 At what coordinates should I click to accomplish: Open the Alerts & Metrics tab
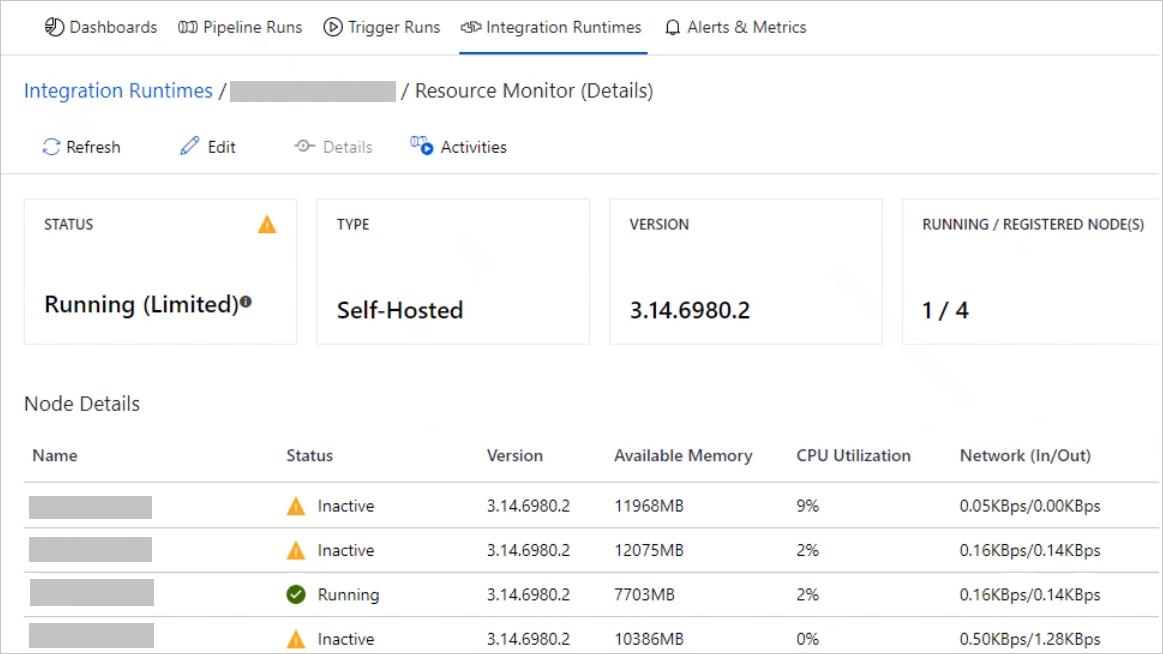[x=735, y=27]
